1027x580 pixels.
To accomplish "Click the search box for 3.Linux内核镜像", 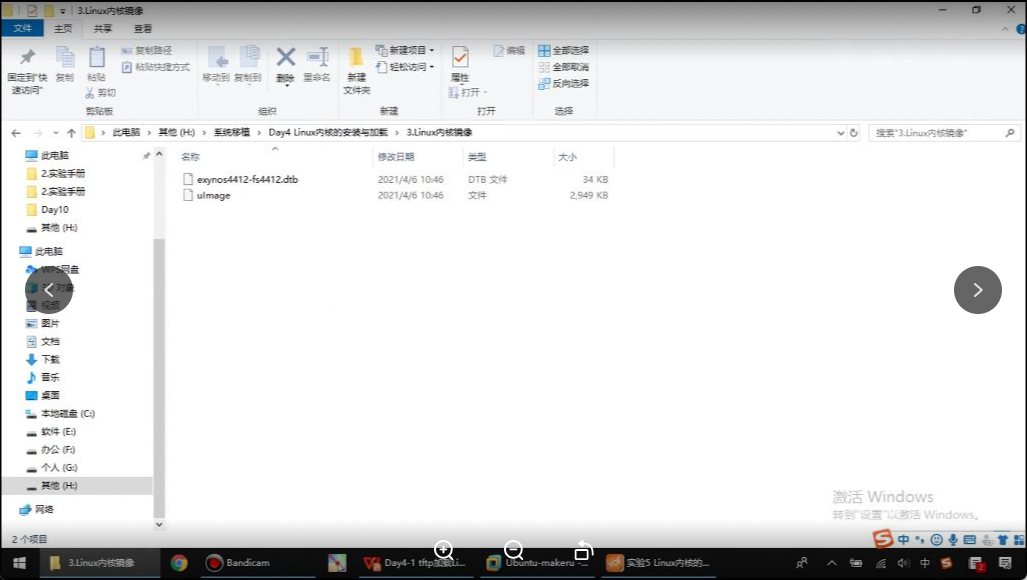I will [943, 133].
